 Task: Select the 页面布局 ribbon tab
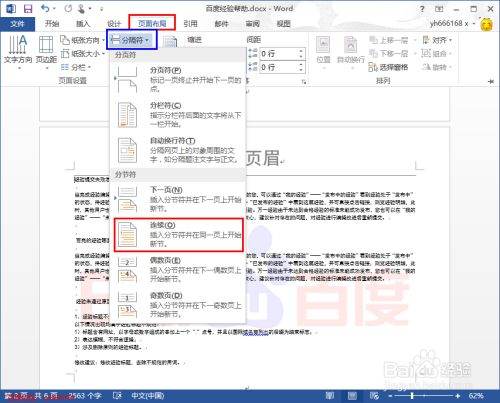(x=152, y=23)
